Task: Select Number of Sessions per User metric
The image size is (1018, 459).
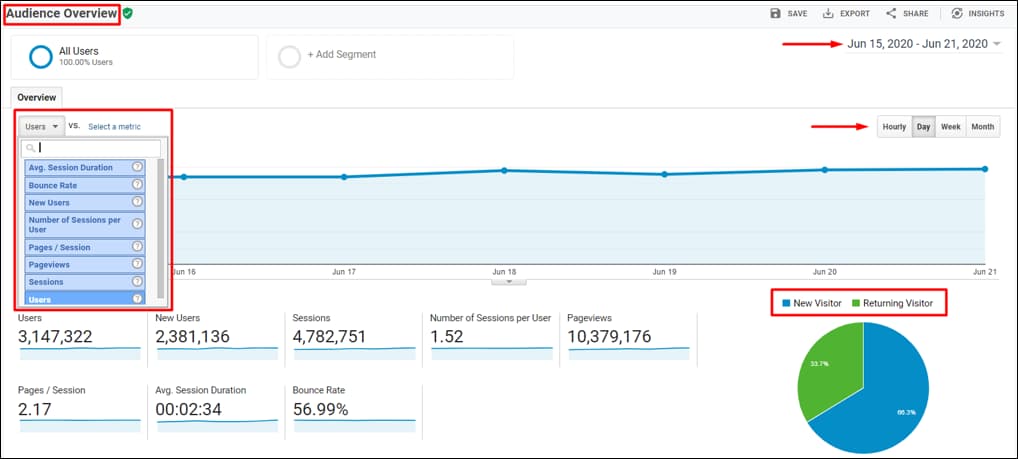Action: 85,225
